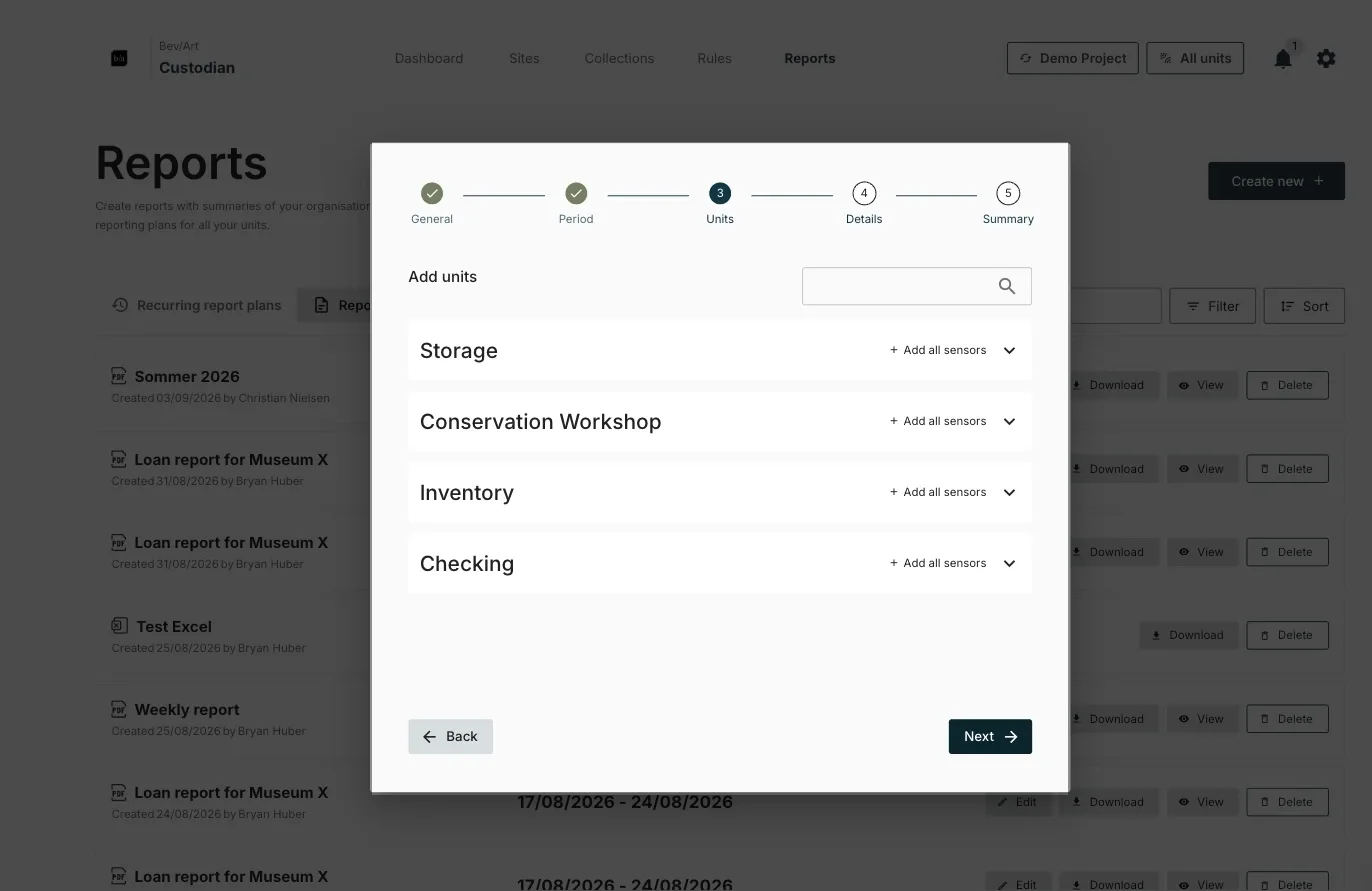This screenshot has width=1372, height=891.
Task: Open the notifications bell icon
Action: click(x=1283, y=59)
